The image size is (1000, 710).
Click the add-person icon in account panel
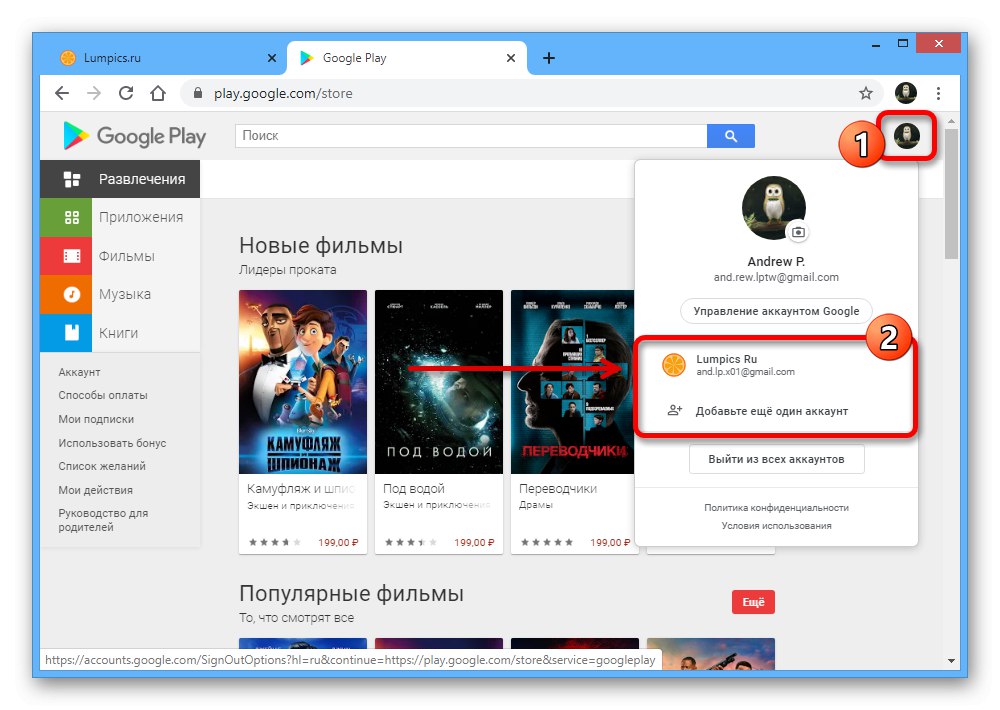click(674, 410)
